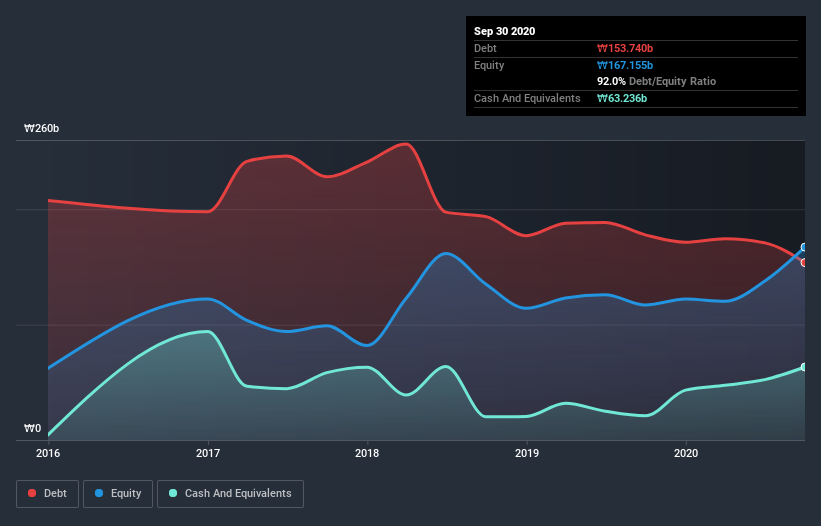Click the red Debt legend dot
Screen dimensions: 821x526
tap(32, 493)
